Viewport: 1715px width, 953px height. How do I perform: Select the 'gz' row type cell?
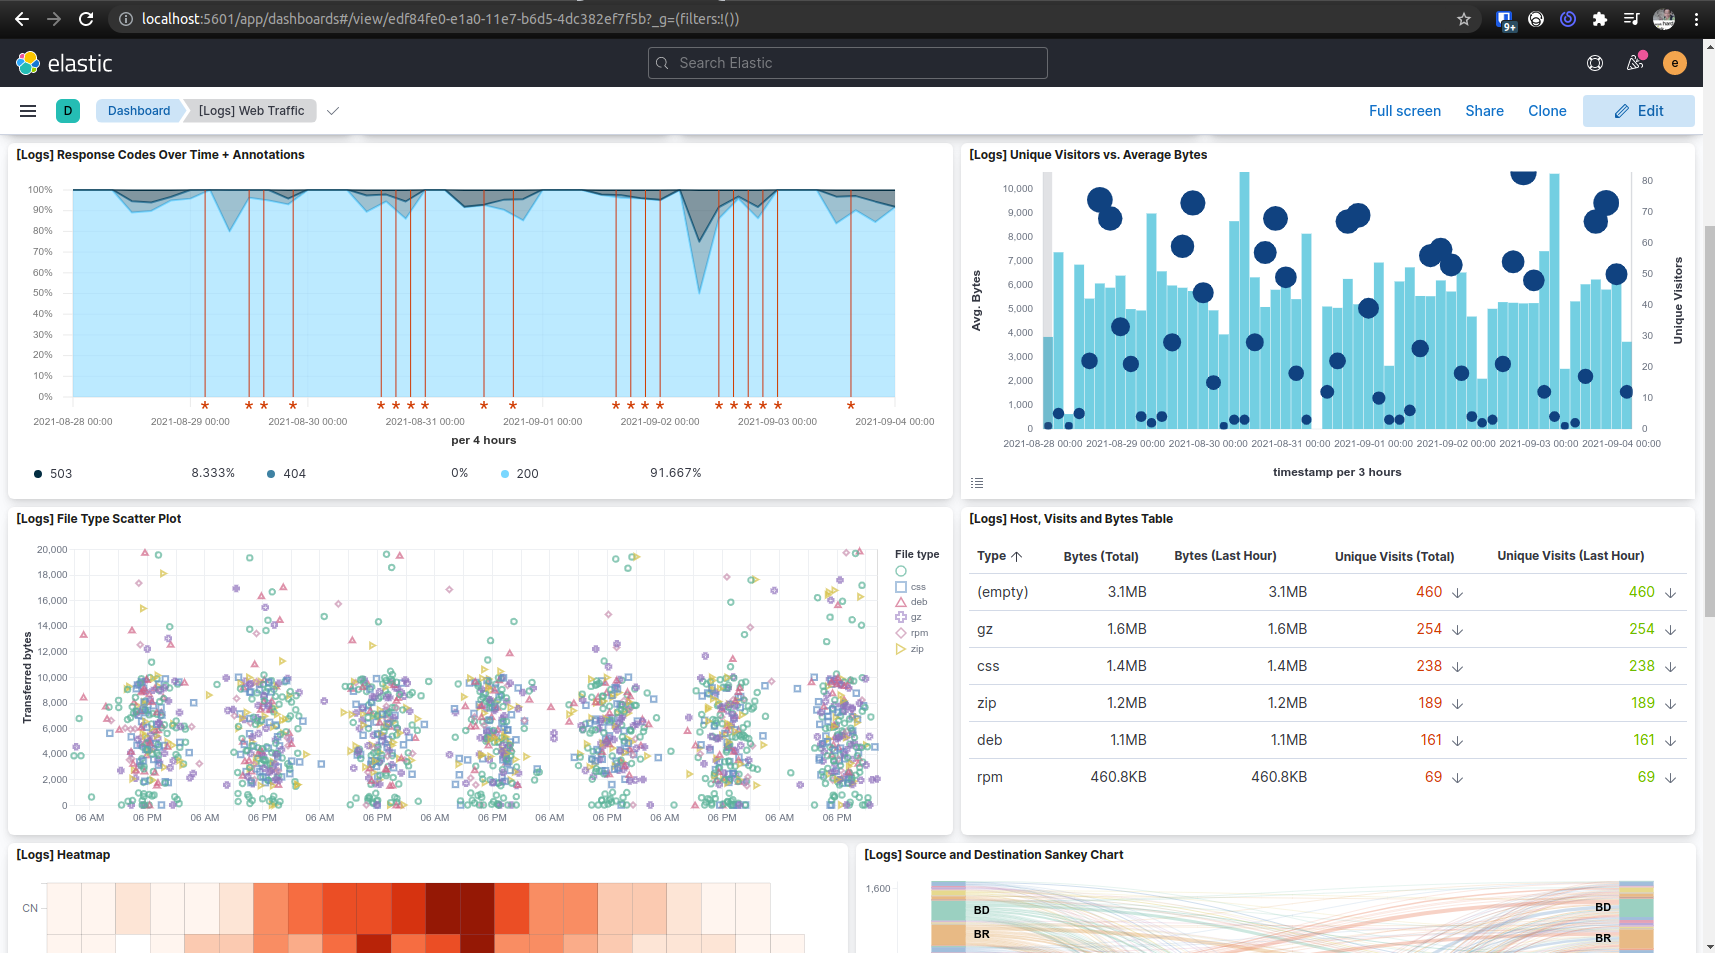tap(985, 629)
